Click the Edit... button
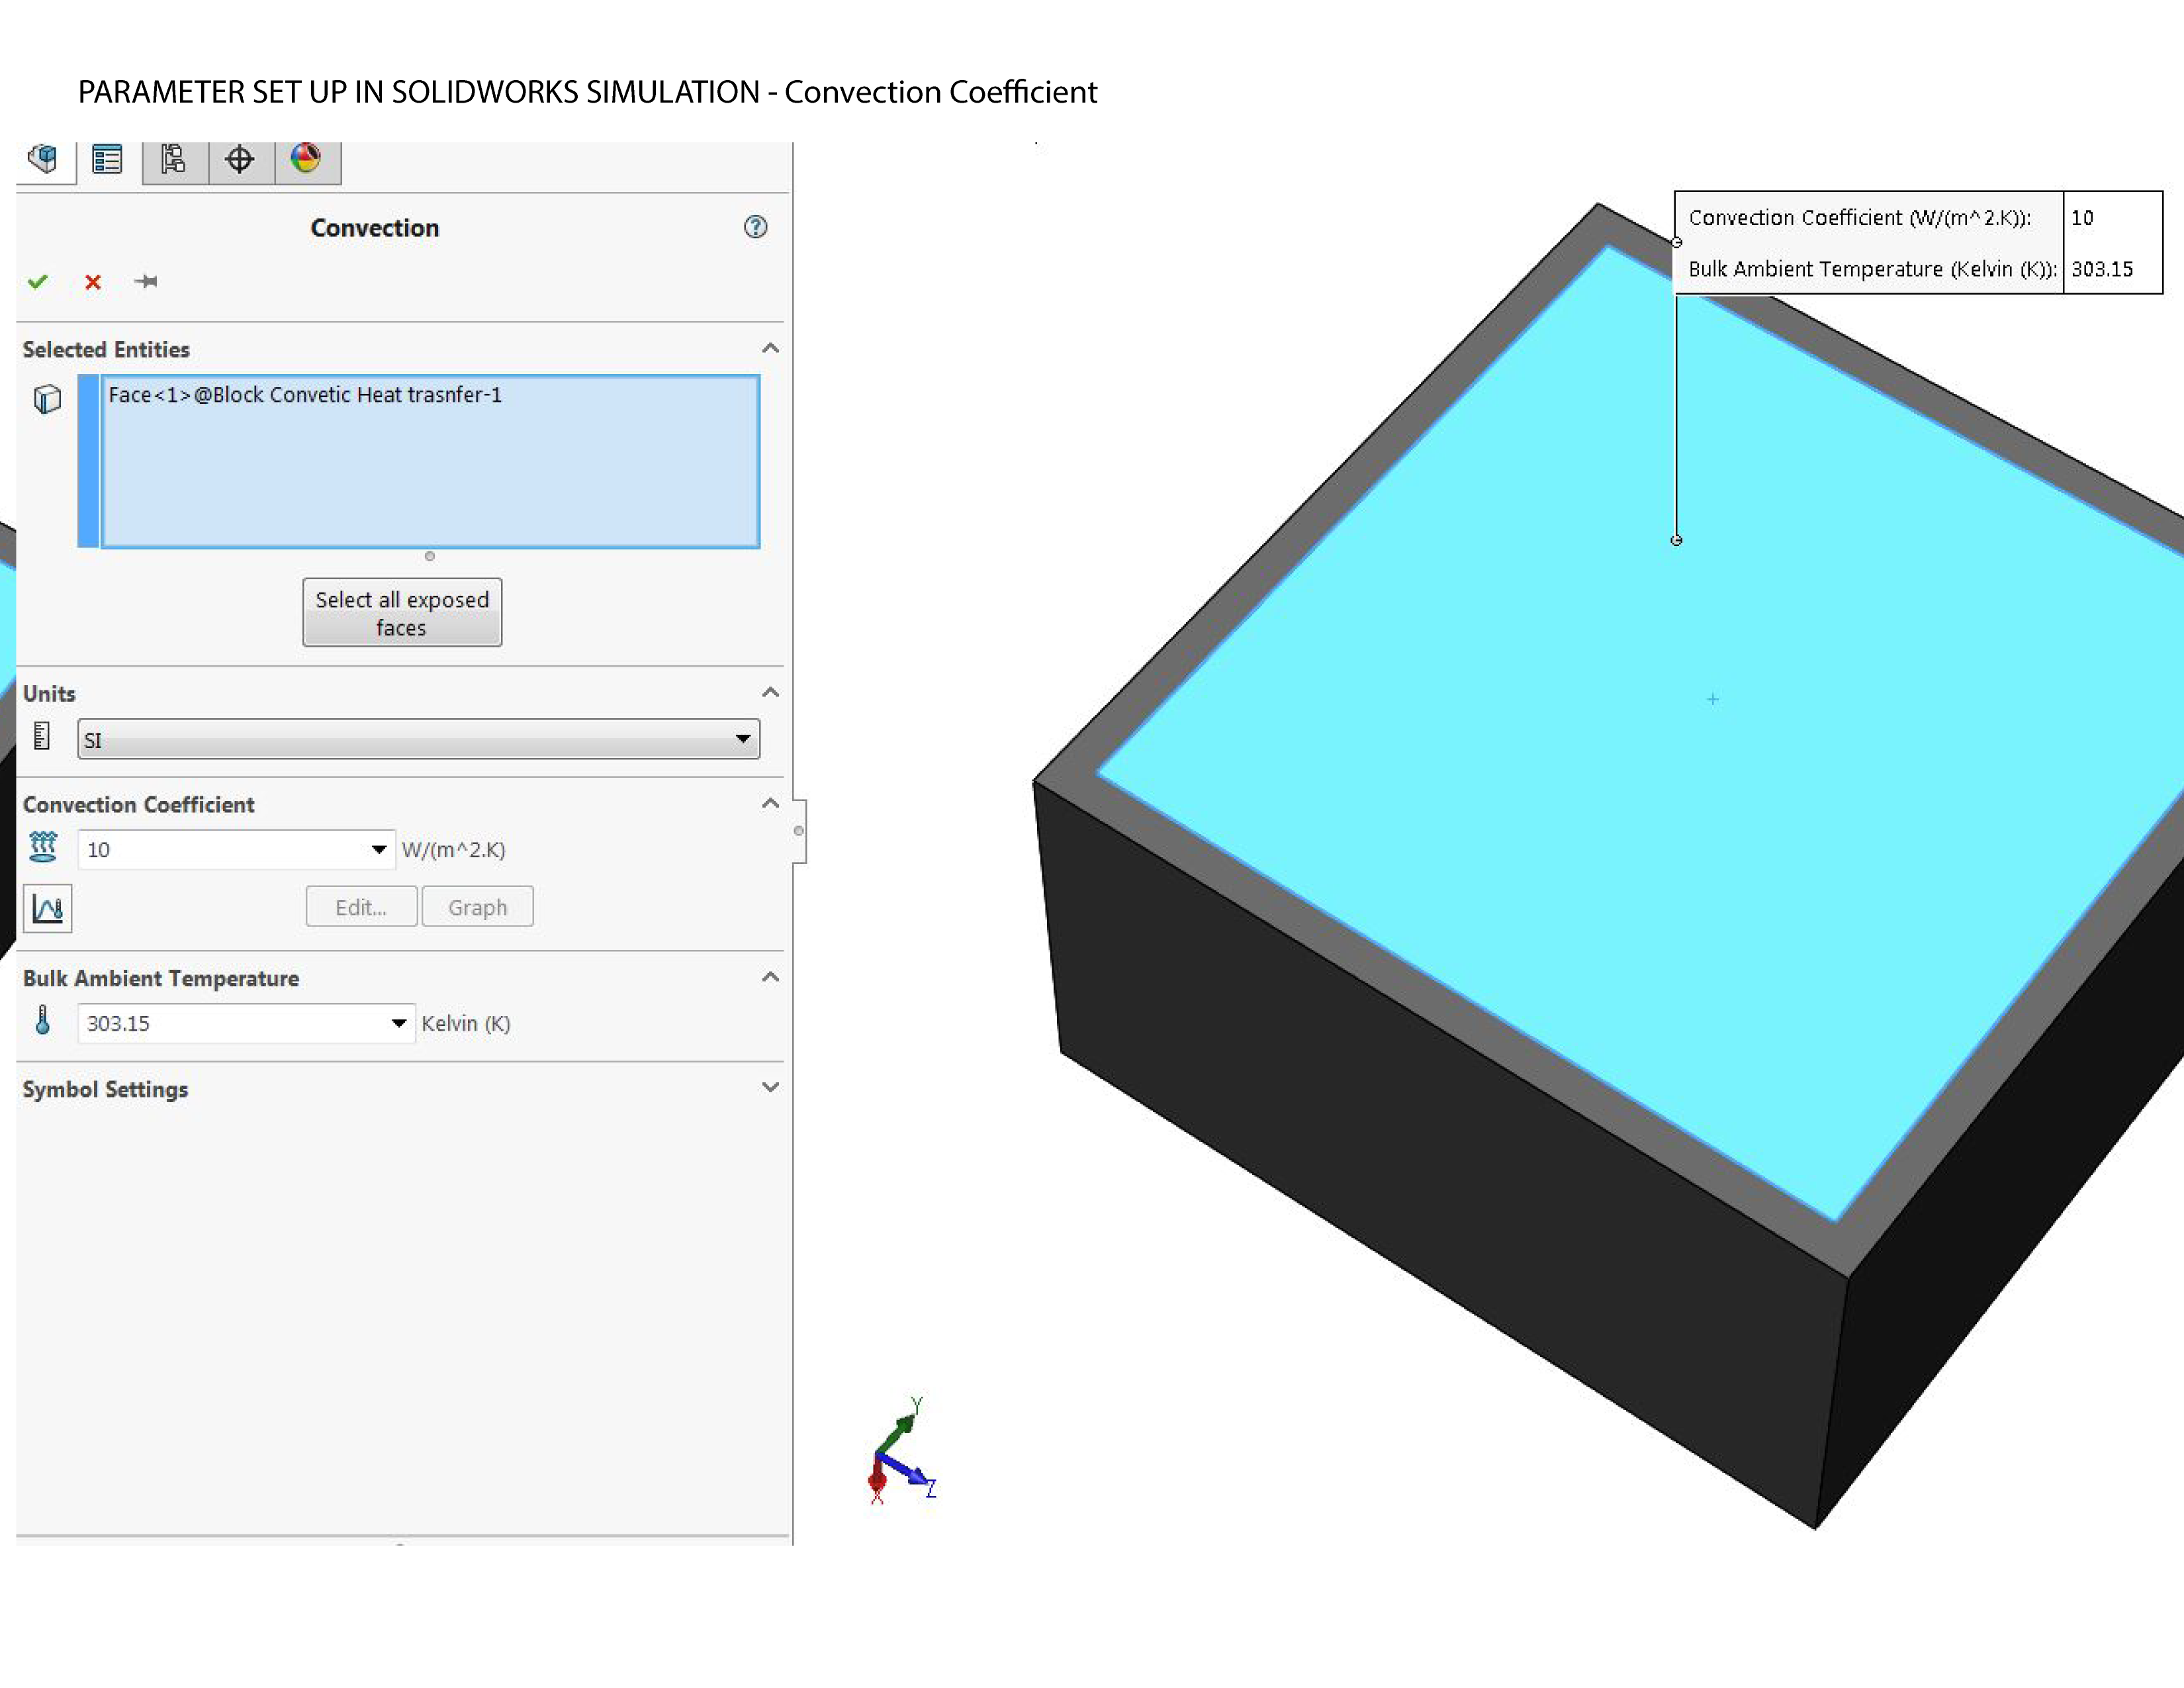 361,907
